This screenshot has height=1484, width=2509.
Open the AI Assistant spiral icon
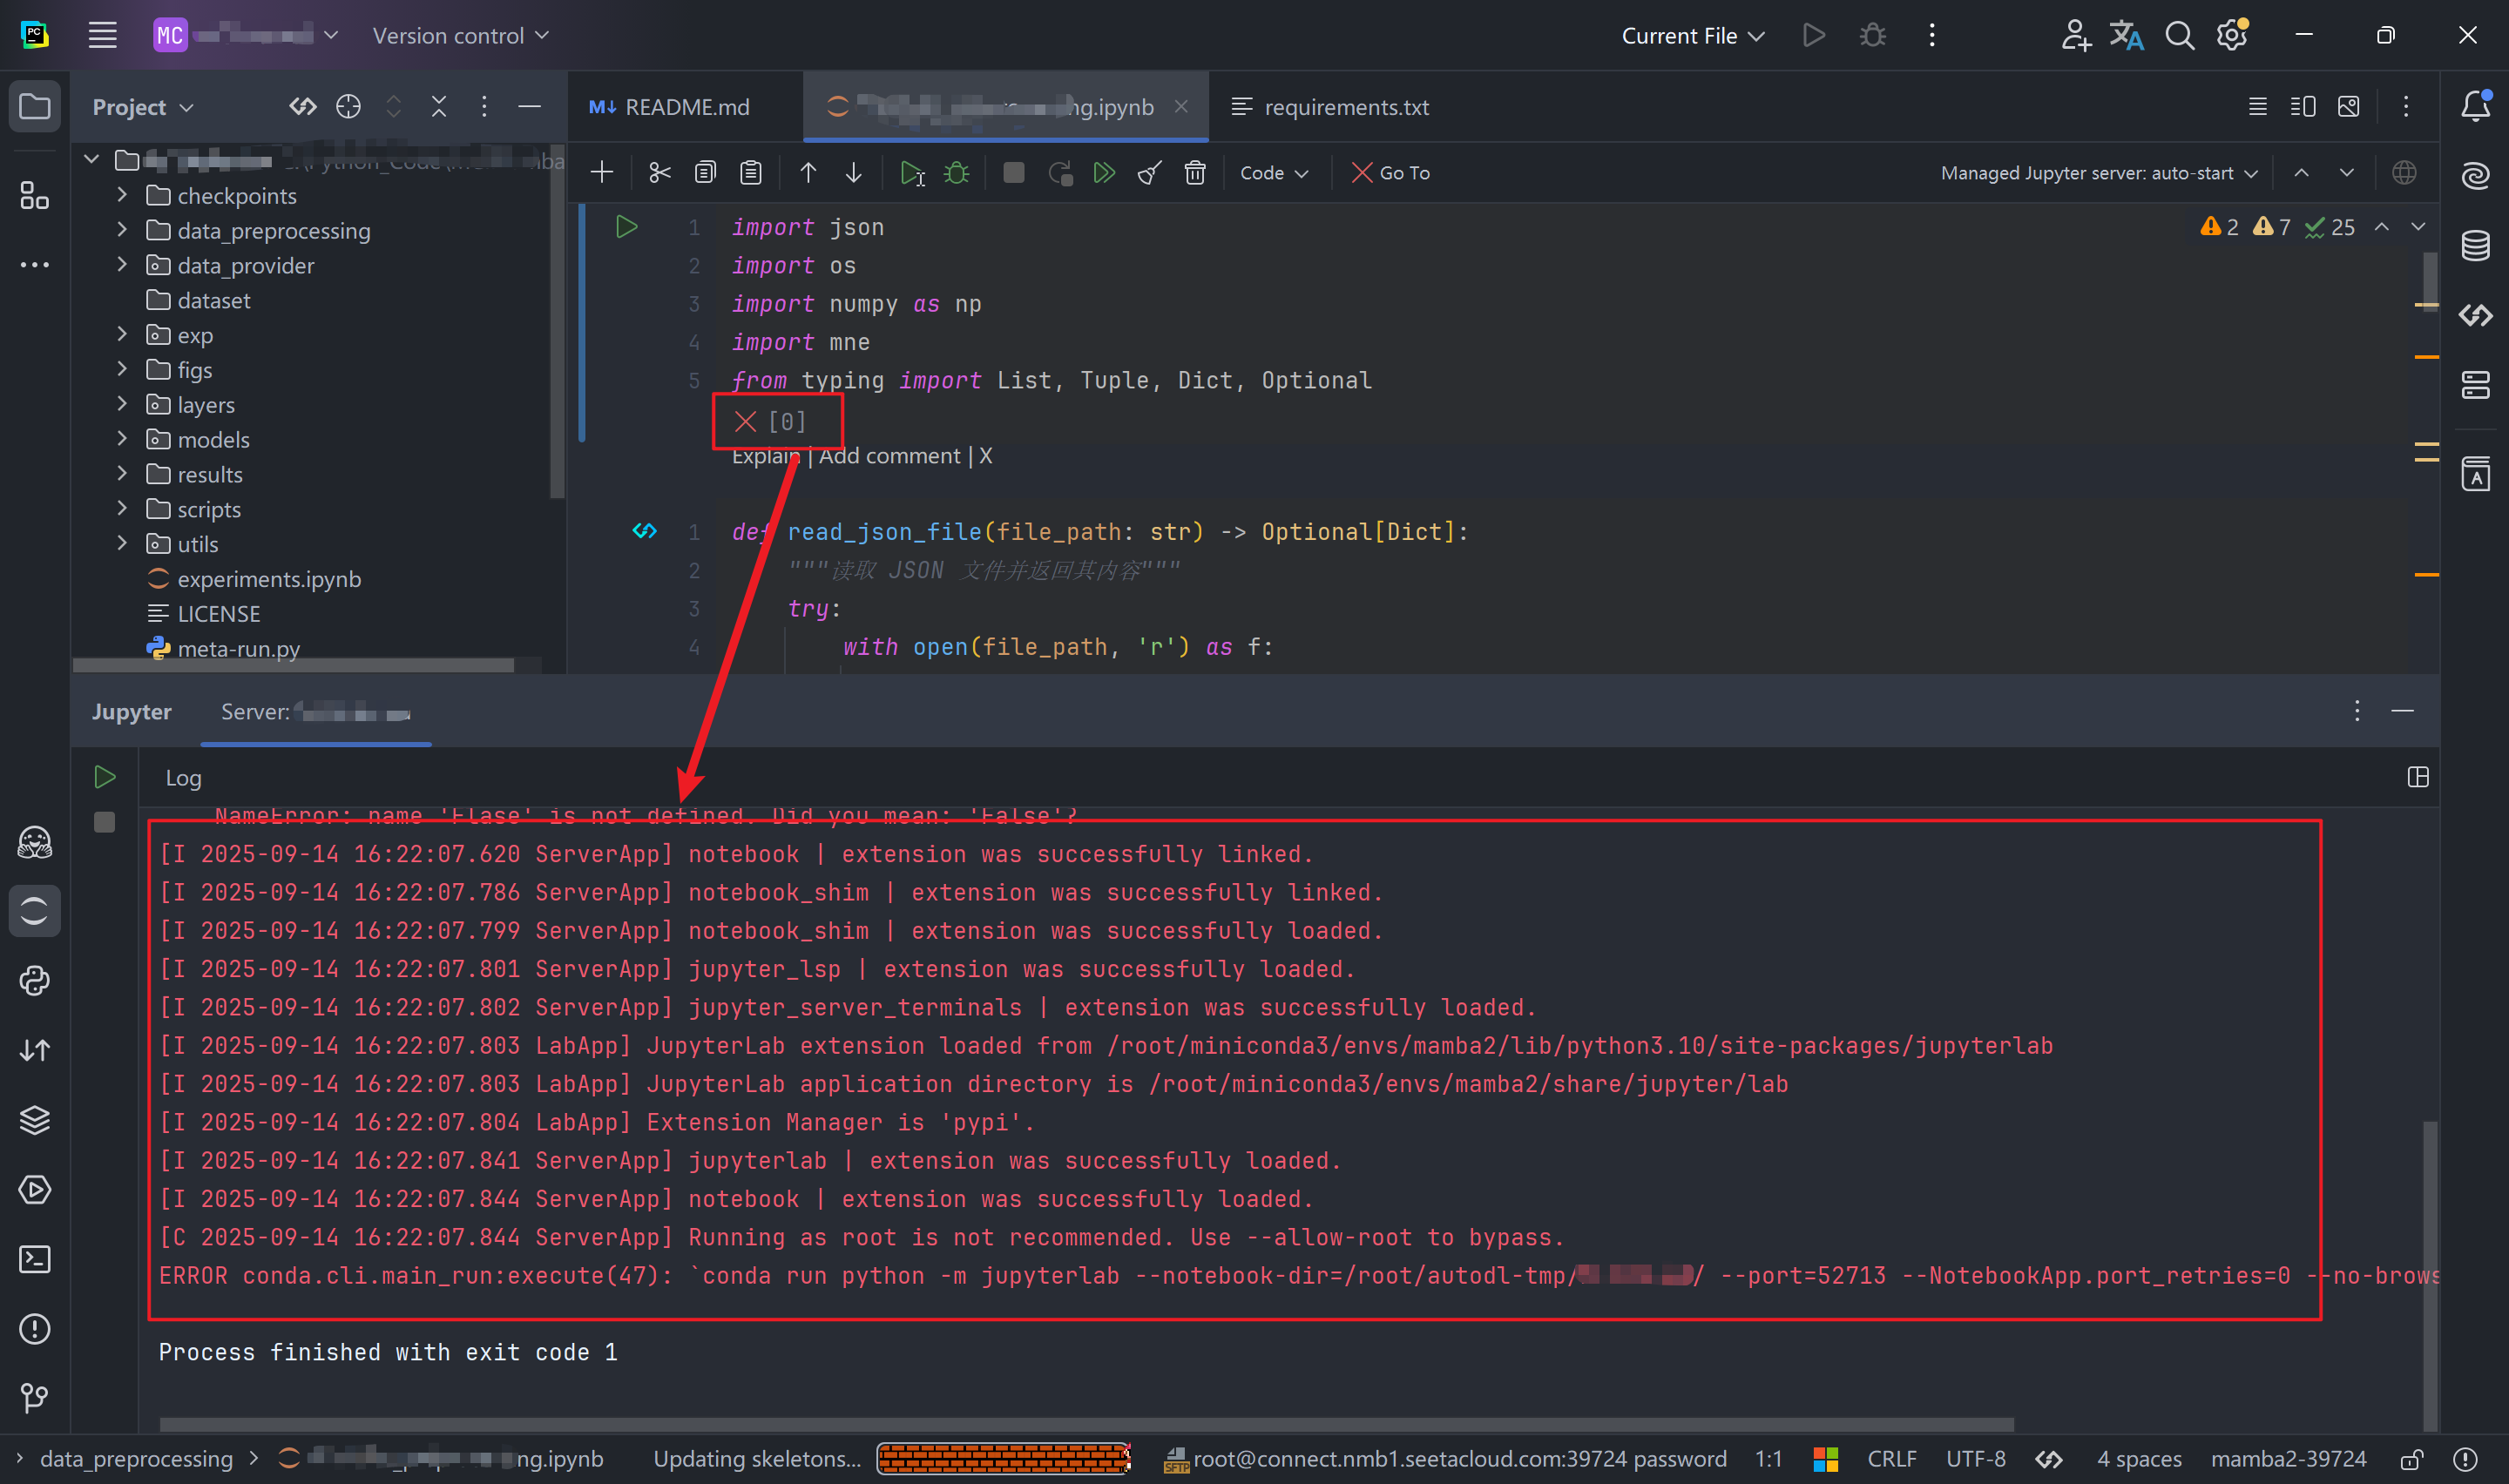2475,176
